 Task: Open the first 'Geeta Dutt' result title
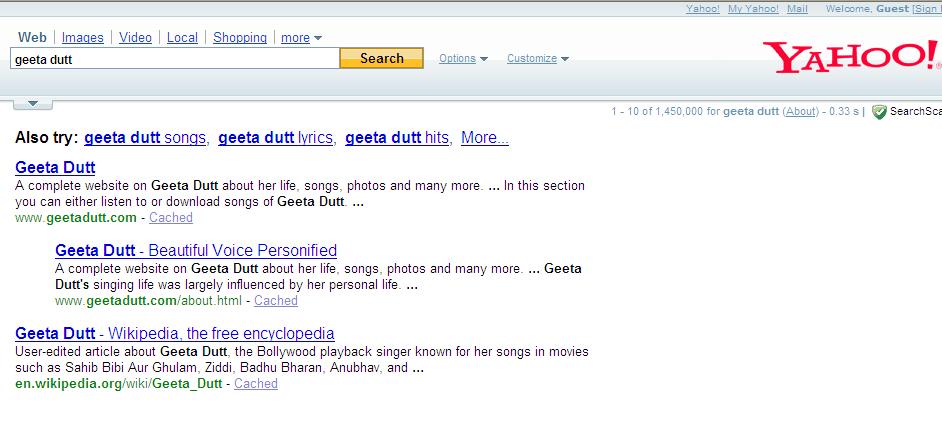(x=55, y=167)
